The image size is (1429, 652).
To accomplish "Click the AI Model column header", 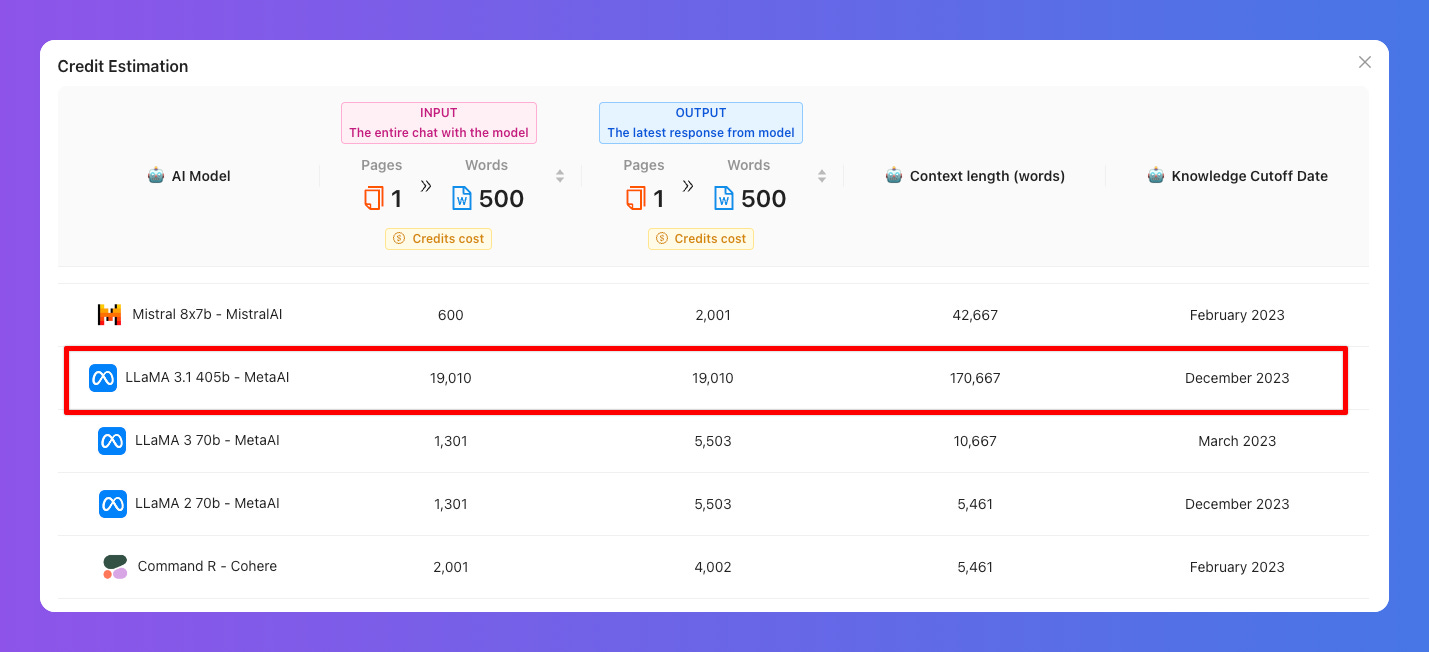I will coord(201,176).
